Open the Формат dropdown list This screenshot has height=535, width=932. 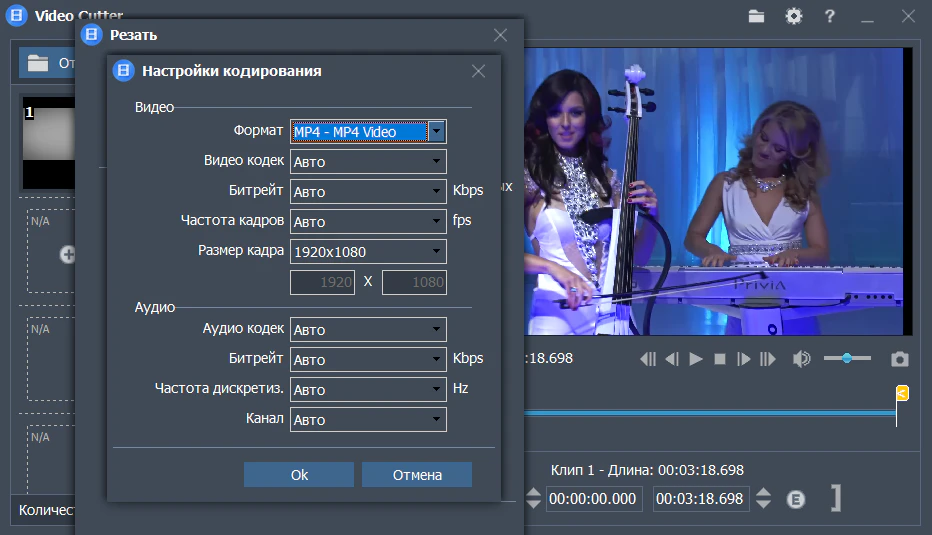437,132
